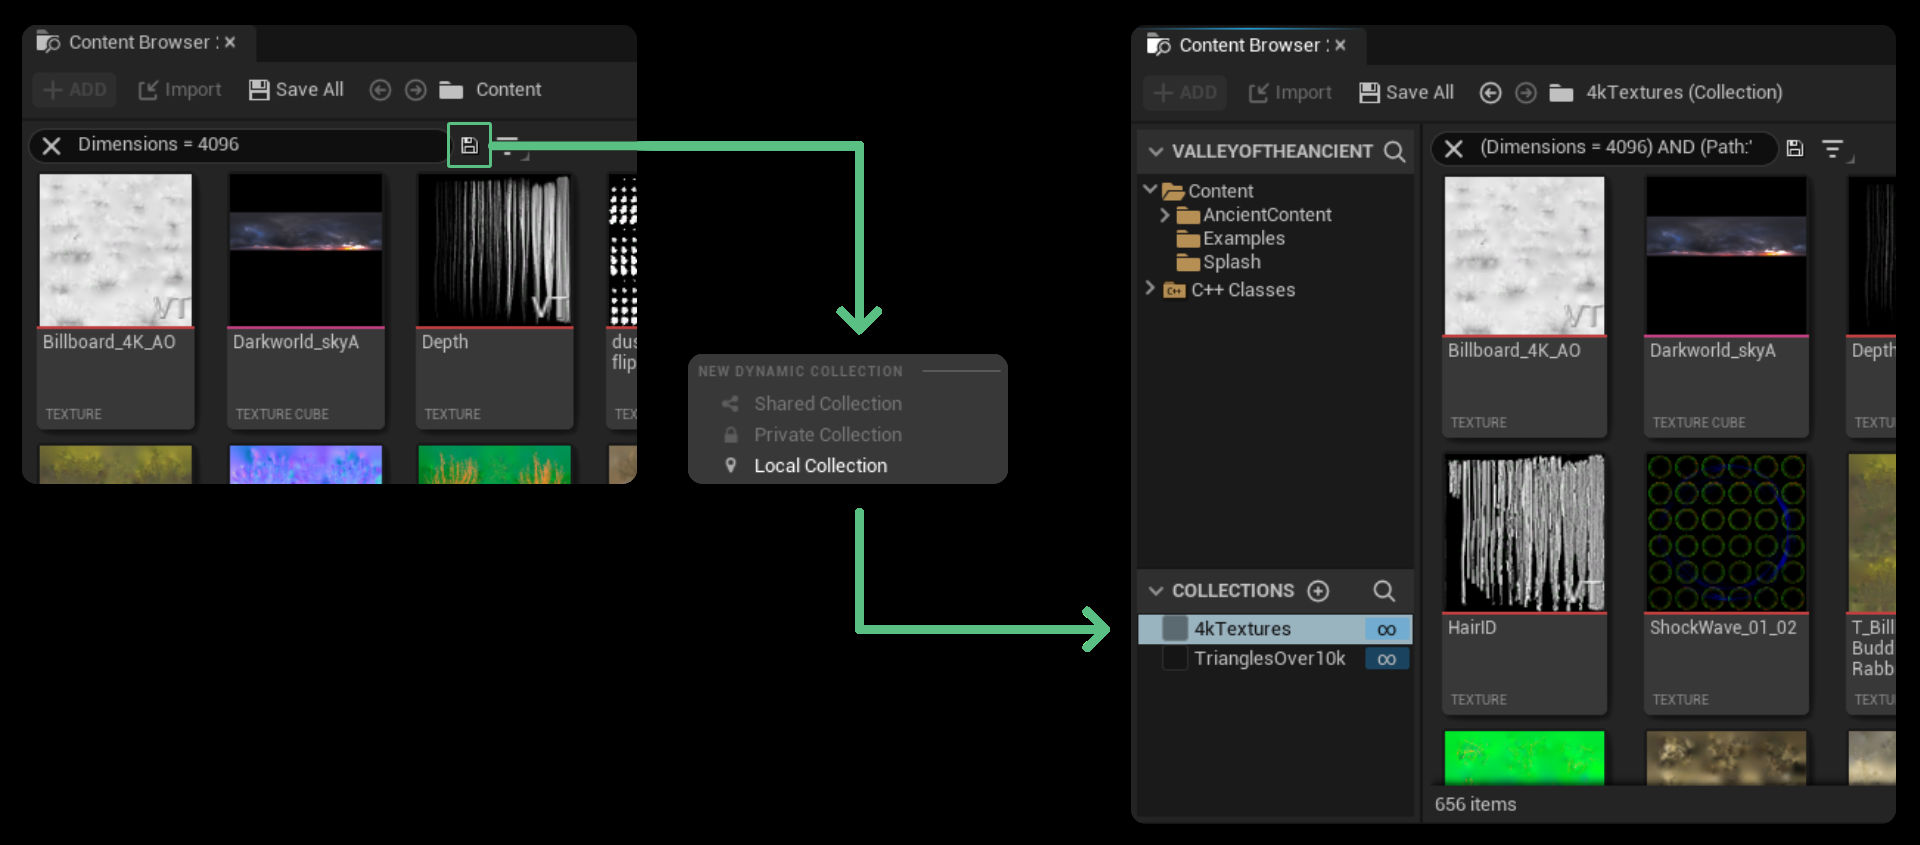This screenshot has width=1920, height=845.
Task: Click Save All in right Content Browser
Action: [1406, 93]
